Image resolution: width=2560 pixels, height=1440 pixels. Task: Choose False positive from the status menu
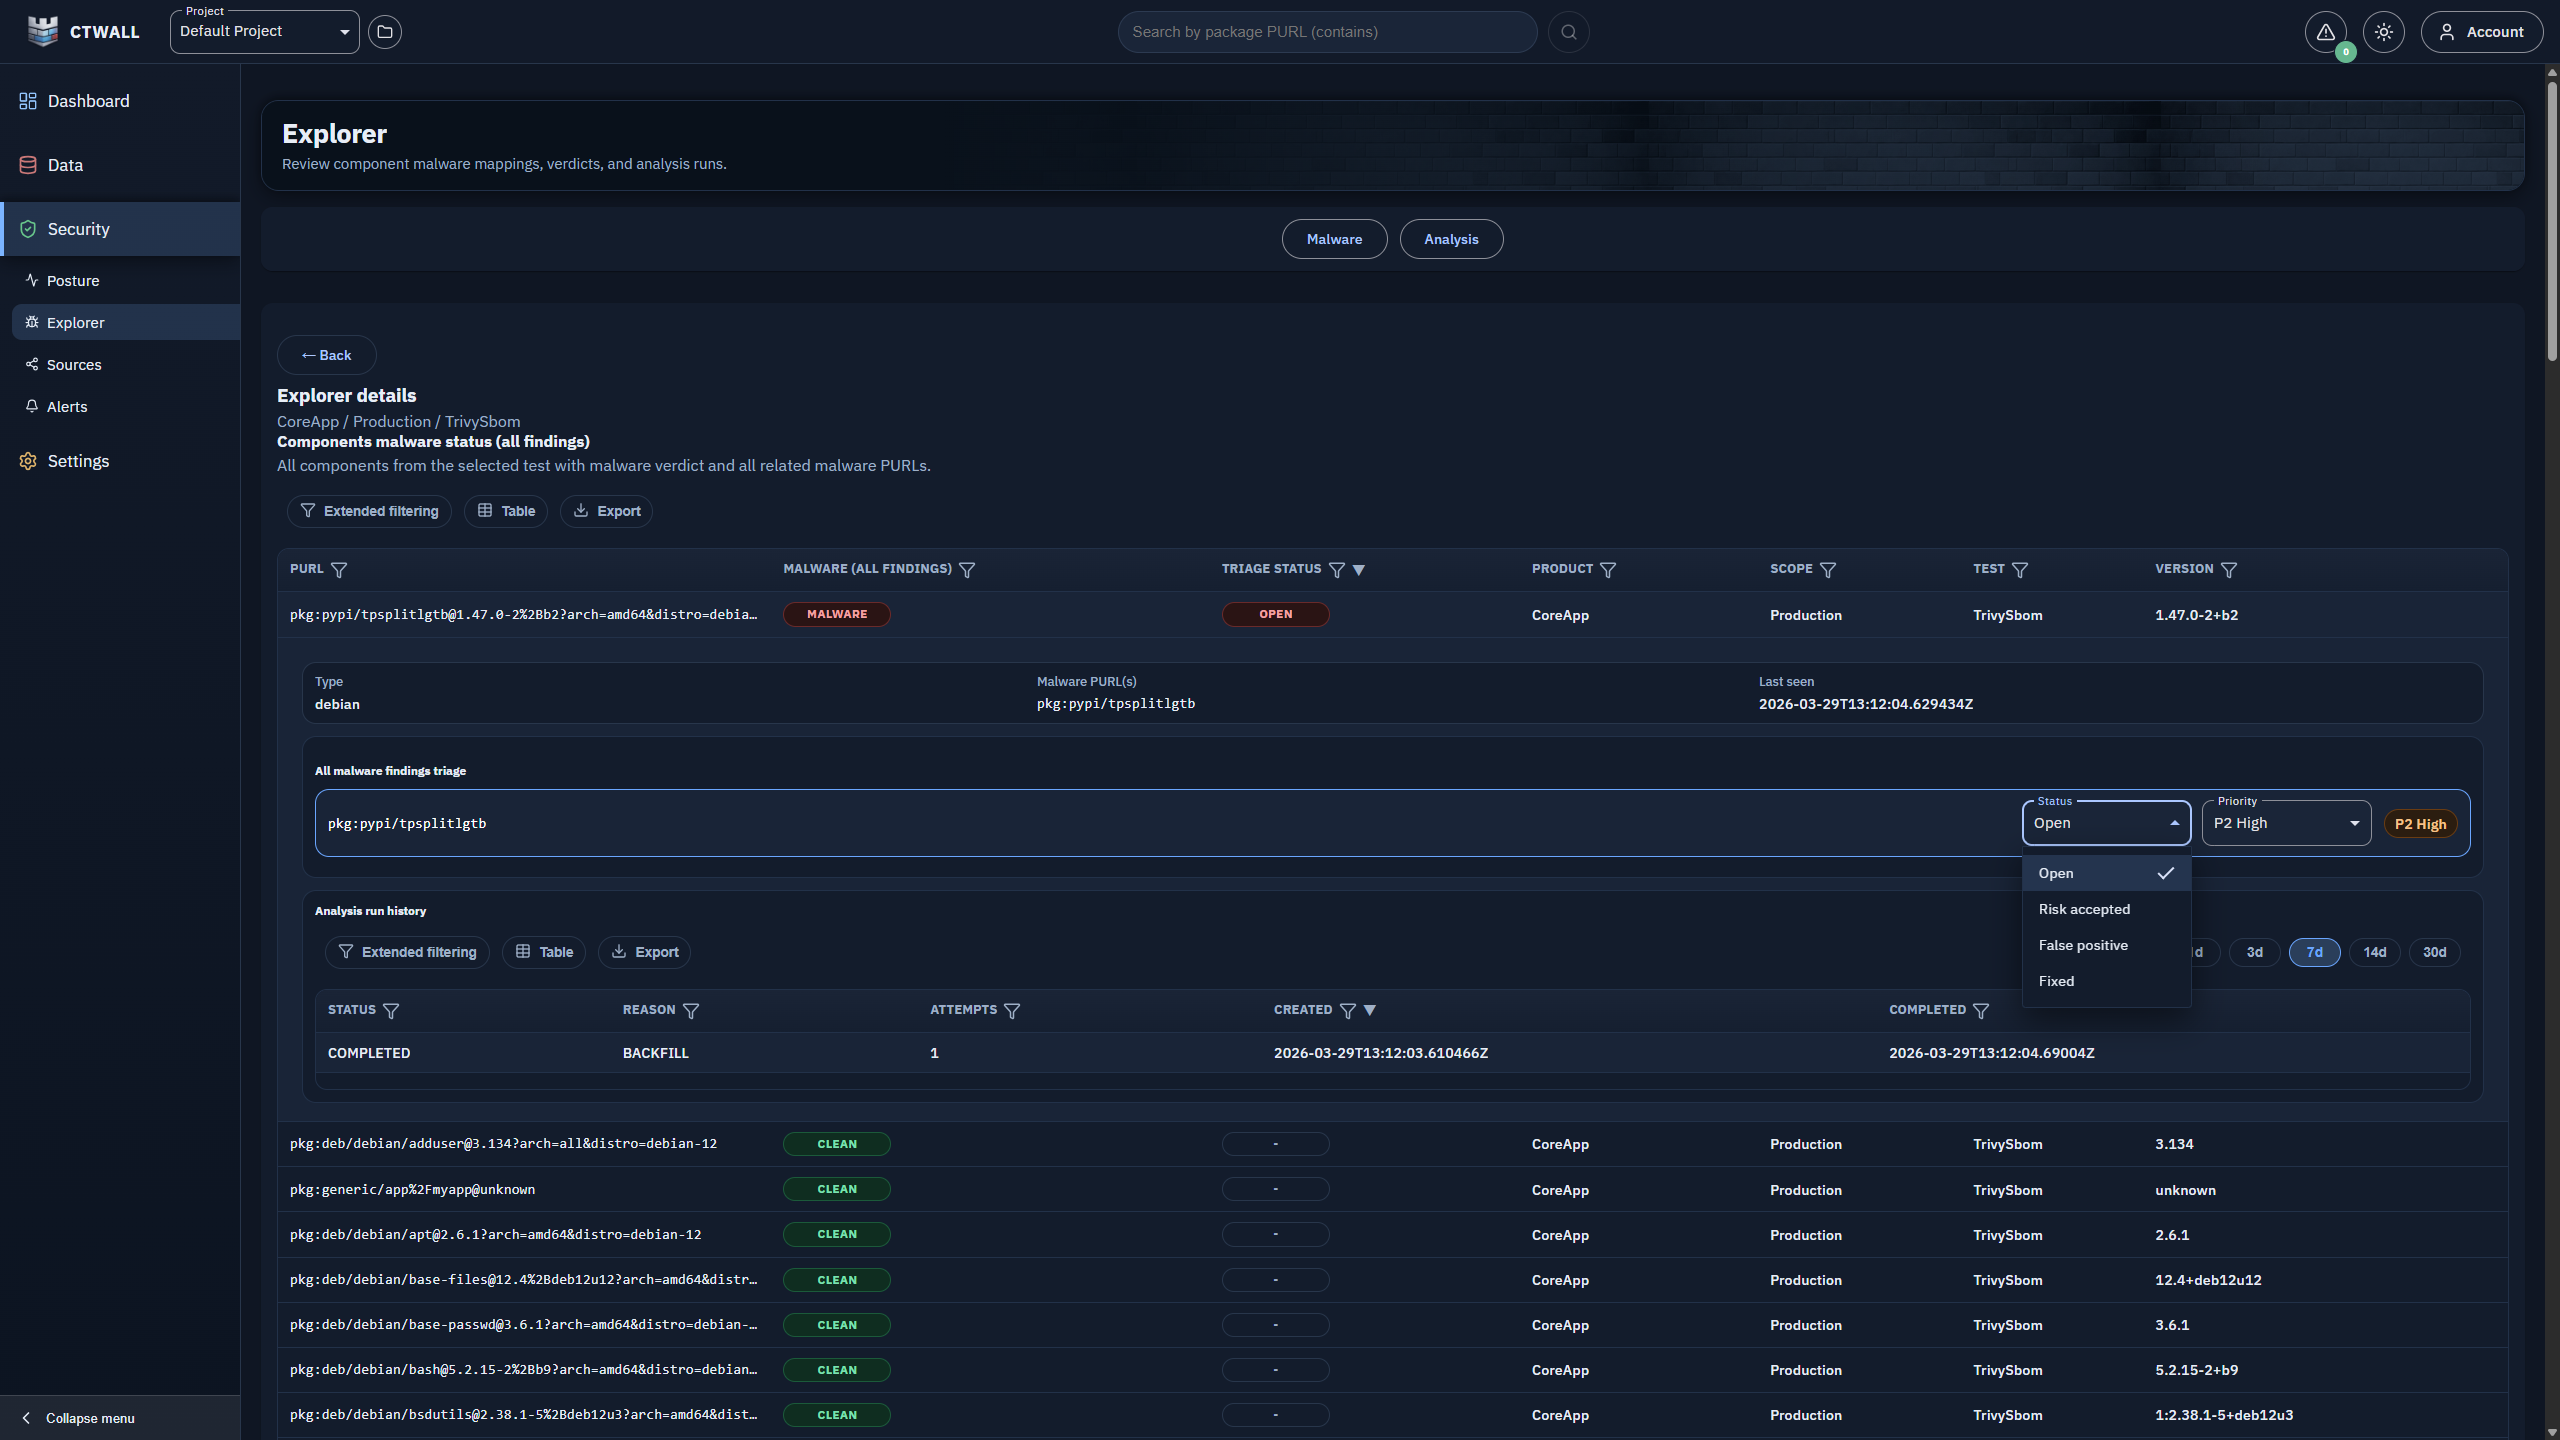[2082, 944]
